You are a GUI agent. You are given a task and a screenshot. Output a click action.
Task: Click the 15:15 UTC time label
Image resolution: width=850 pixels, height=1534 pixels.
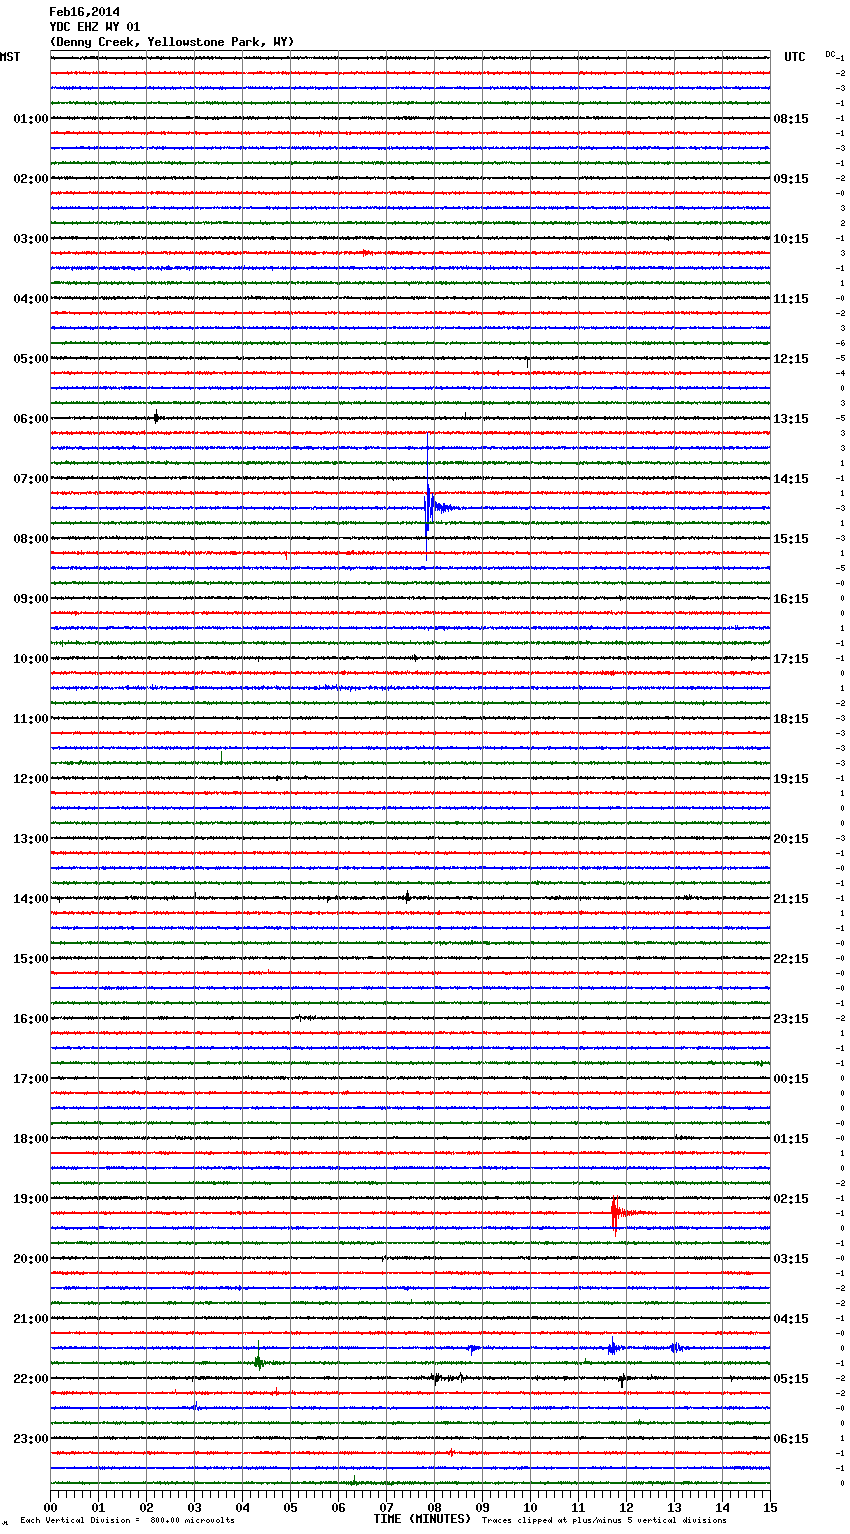tap(791, 539)
